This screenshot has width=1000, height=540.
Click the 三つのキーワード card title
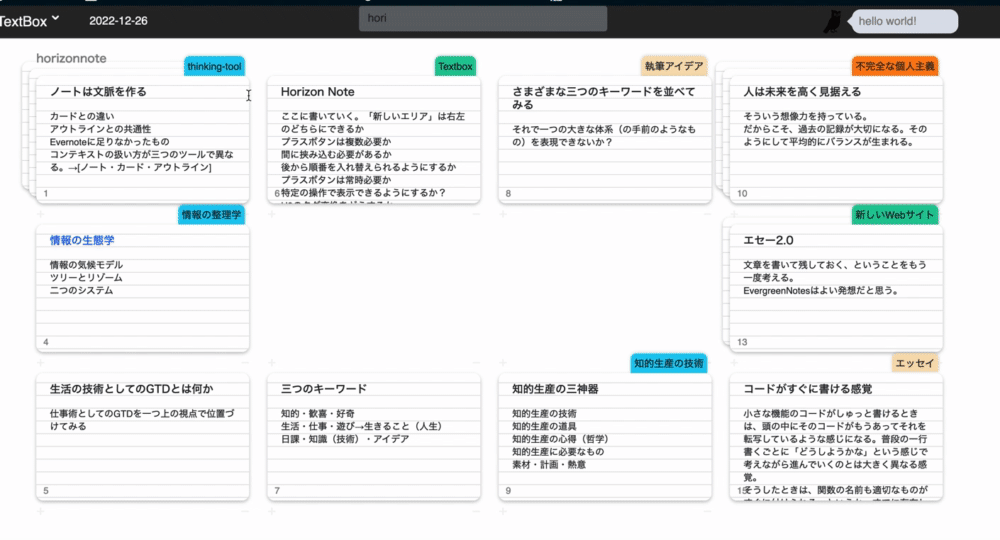point(324,389)
